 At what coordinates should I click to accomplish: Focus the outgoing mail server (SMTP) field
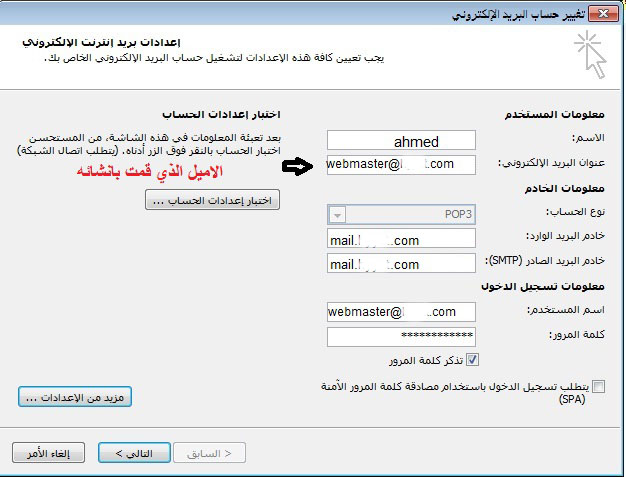point(401,264)
